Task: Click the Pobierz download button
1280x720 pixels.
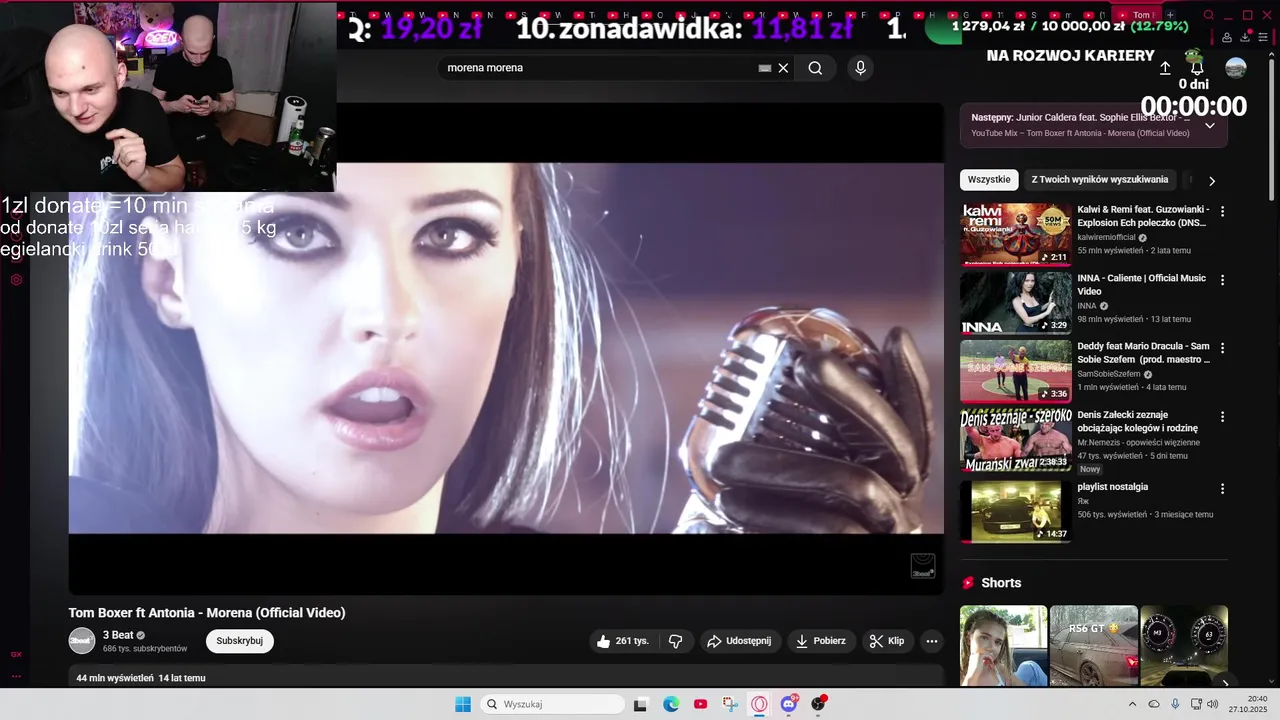Action: tap(821, 641)
